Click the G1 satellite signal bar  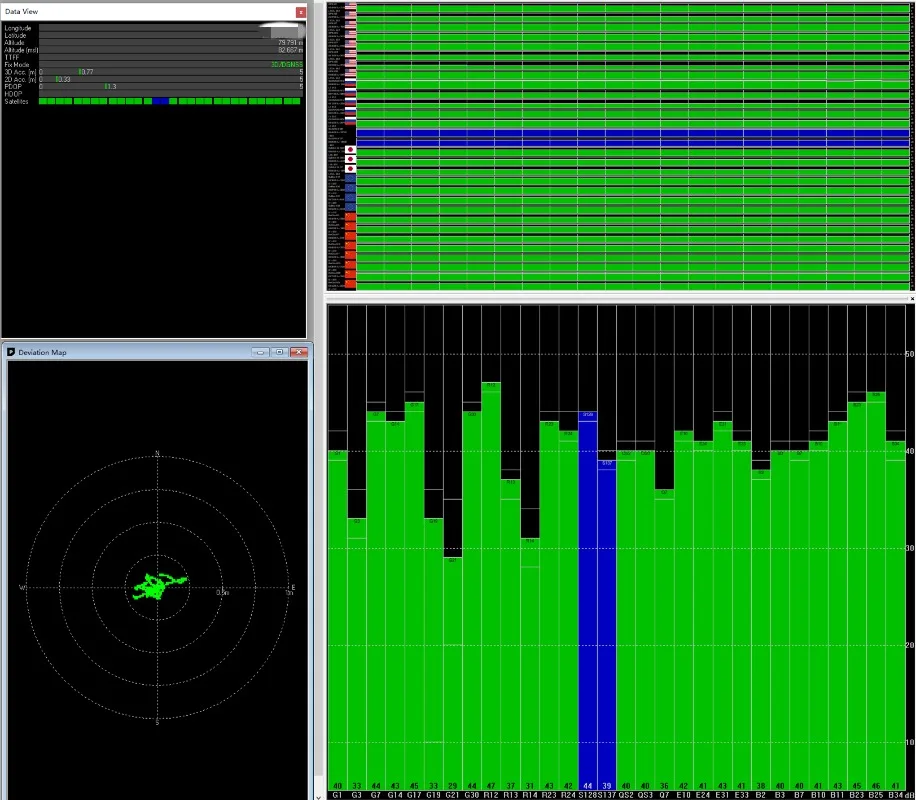click(x=337, y=620)
